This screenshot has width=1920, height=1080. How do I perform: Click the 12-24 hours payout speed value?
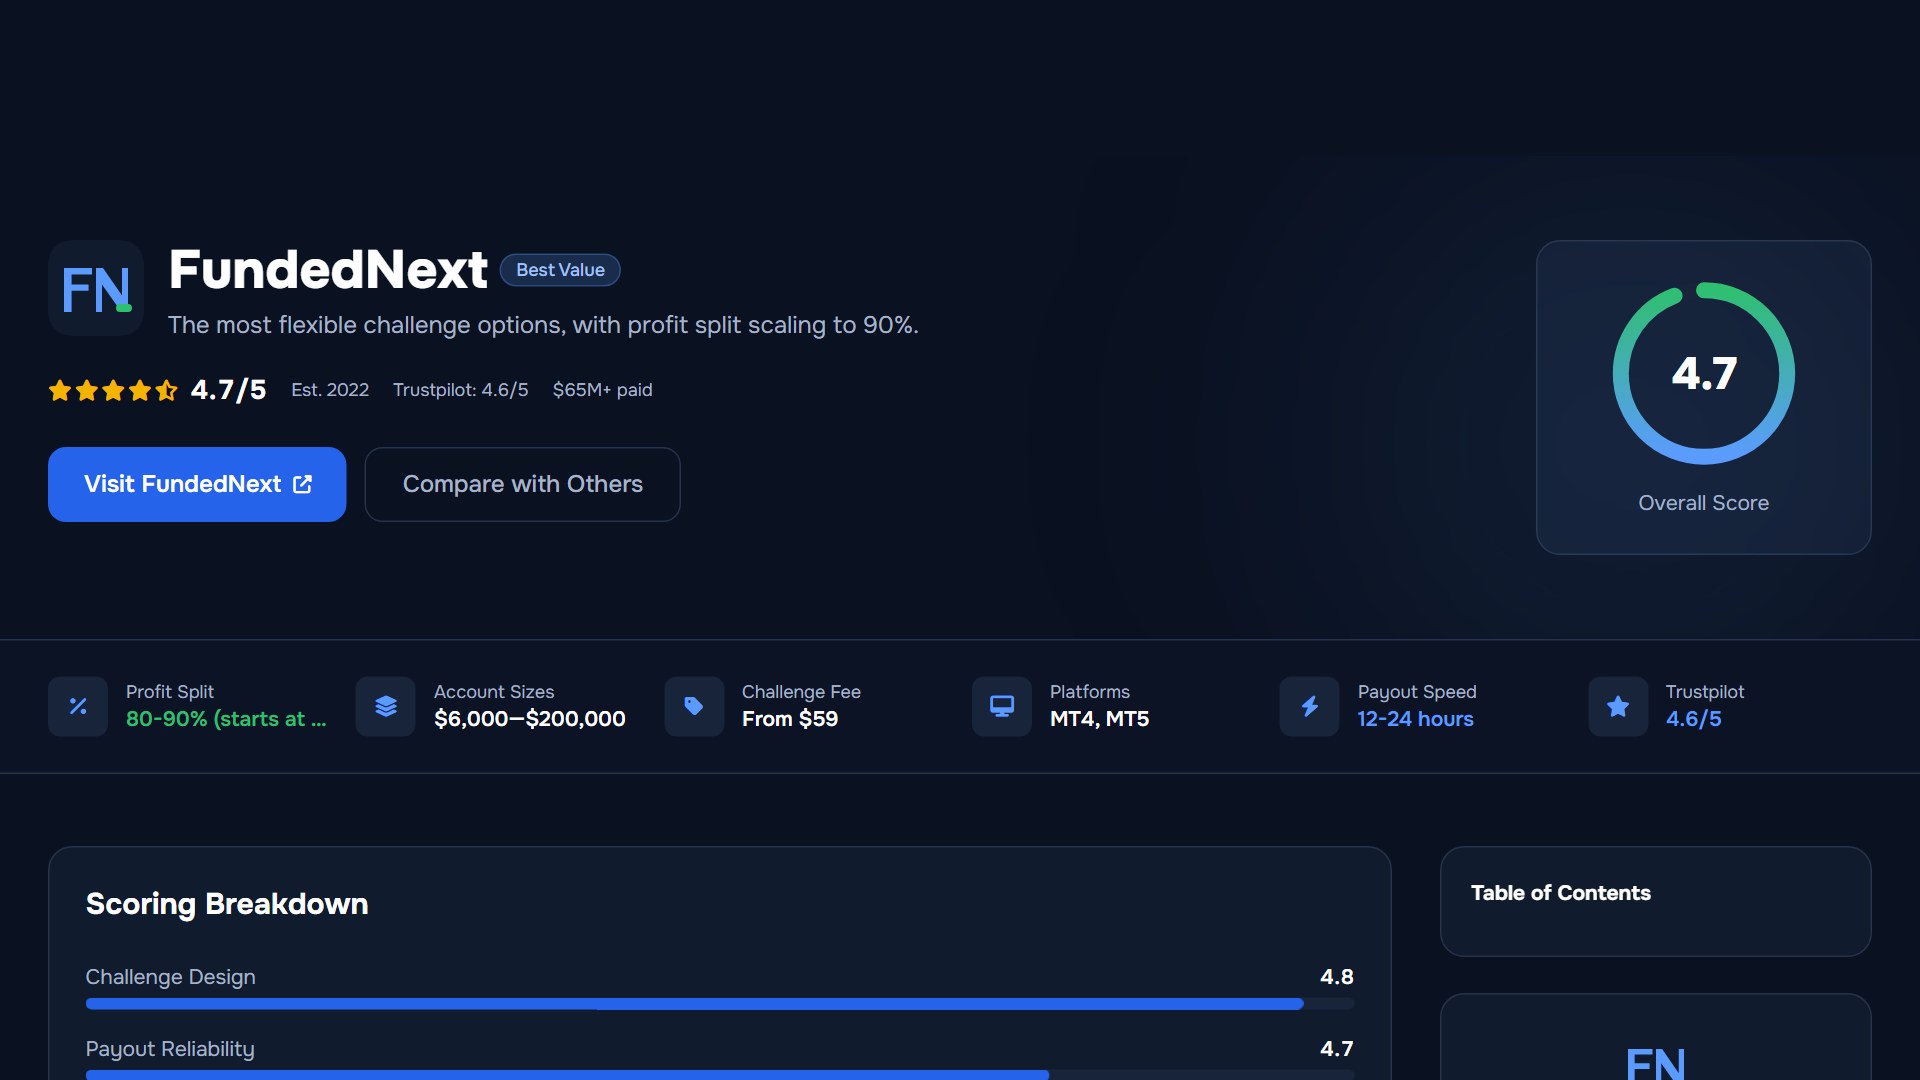coord(1415,719)
